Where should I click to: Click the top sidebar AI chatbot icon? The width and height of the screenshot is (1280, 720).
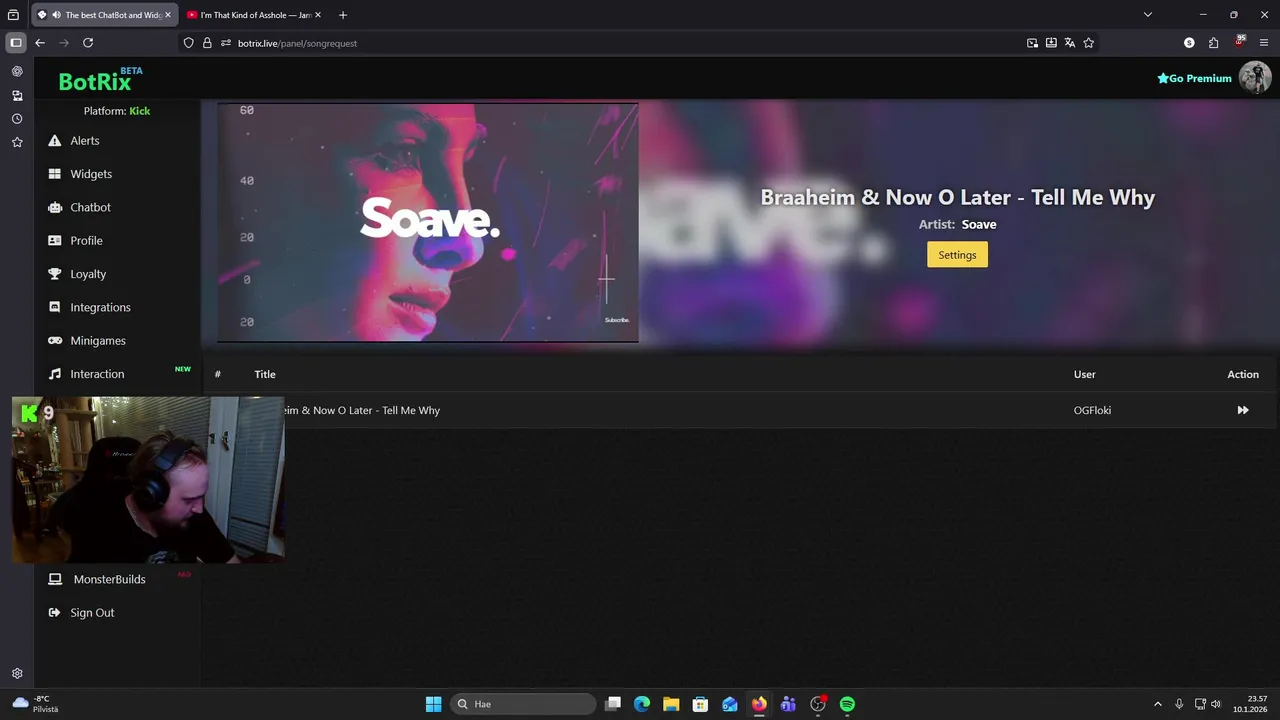17,72
